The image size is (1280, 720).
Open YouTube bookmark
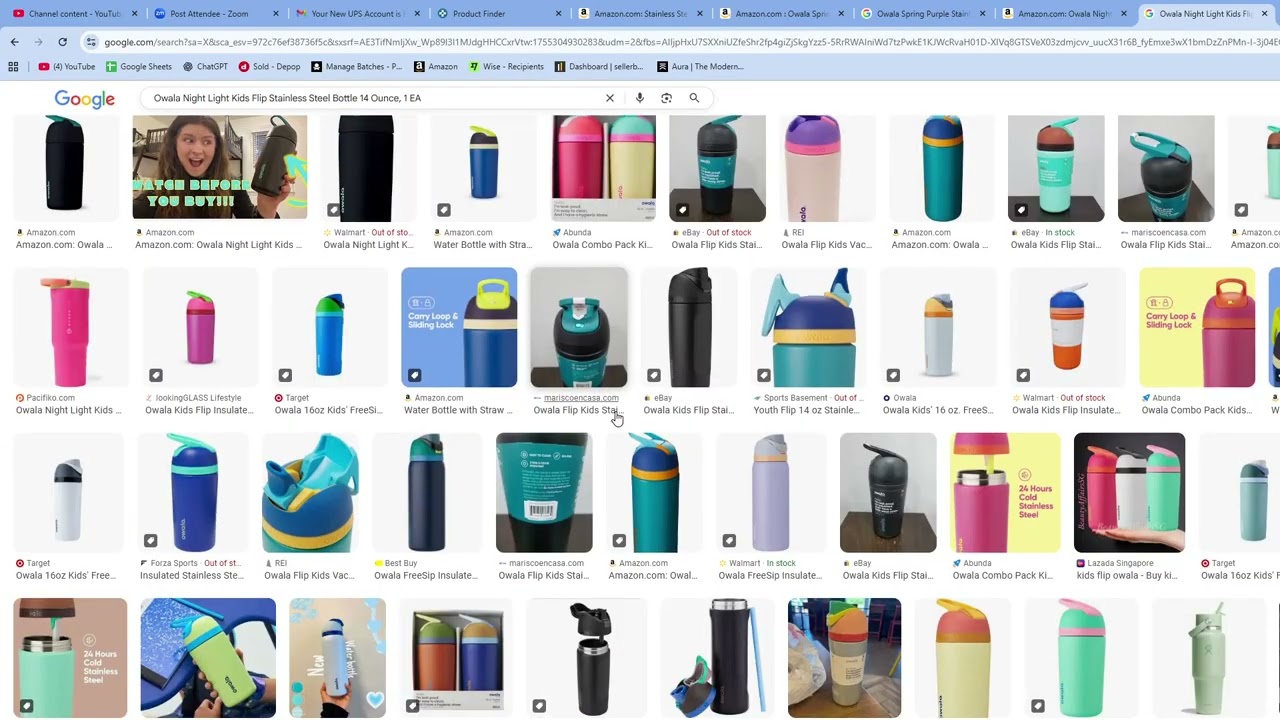[67, 67]
